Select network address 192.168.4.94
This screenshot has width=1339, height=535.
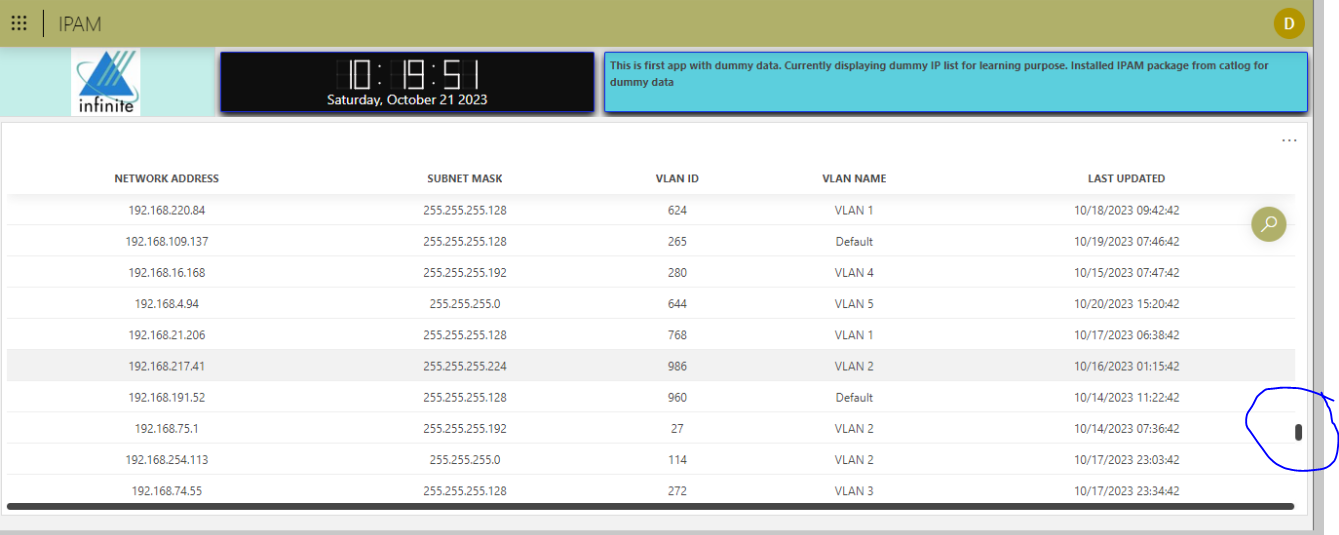[167, 304]
